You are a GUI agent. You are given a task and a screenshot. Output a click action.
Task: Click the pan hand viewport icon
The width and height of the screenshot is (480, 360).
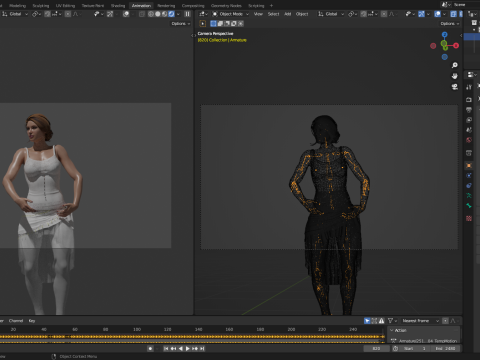click(x=455, y=76)
